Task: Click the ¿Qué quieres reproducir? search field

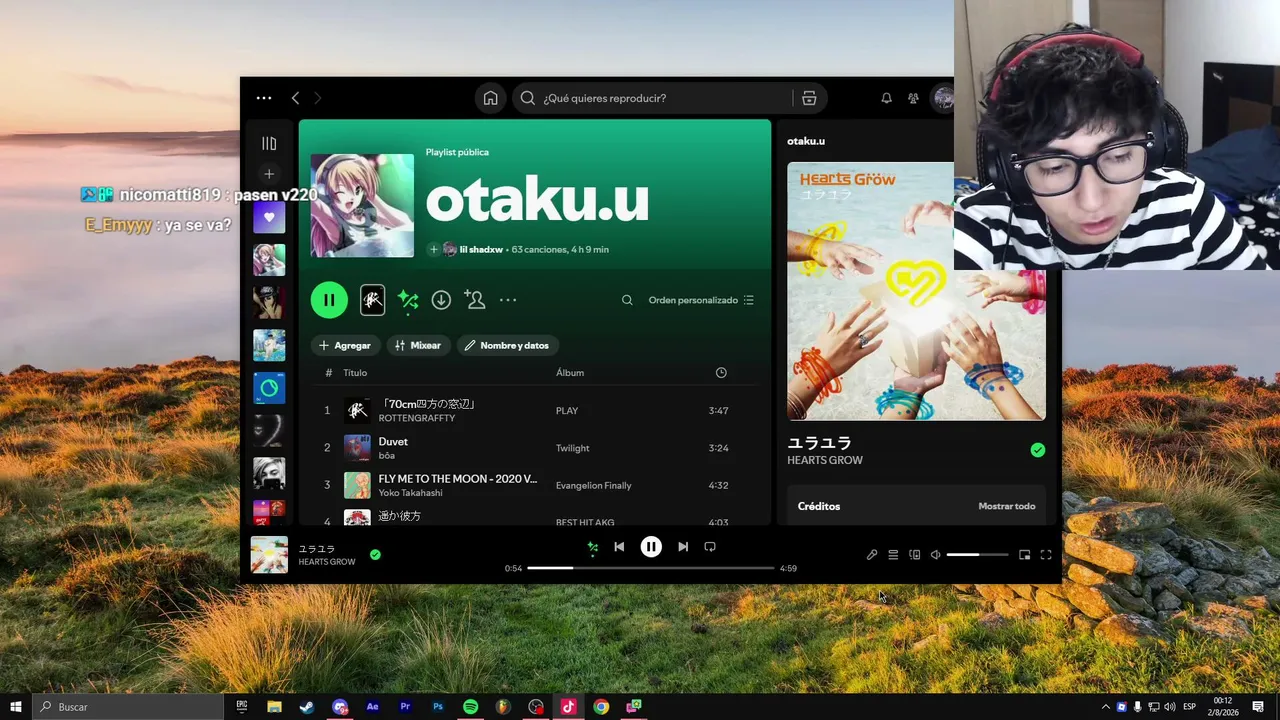Action: point(655,98)
